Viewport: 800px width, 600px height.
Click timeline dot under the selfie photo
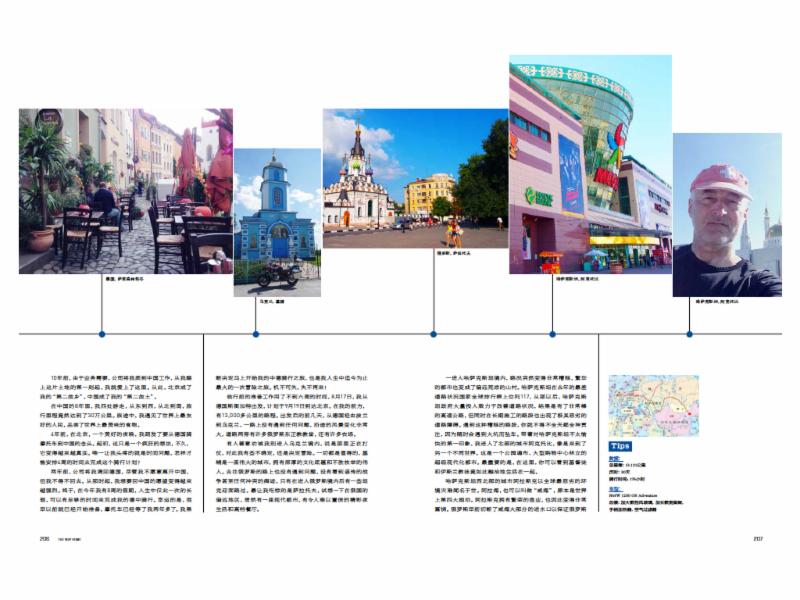pyautogui.click(x=689, y=334)
